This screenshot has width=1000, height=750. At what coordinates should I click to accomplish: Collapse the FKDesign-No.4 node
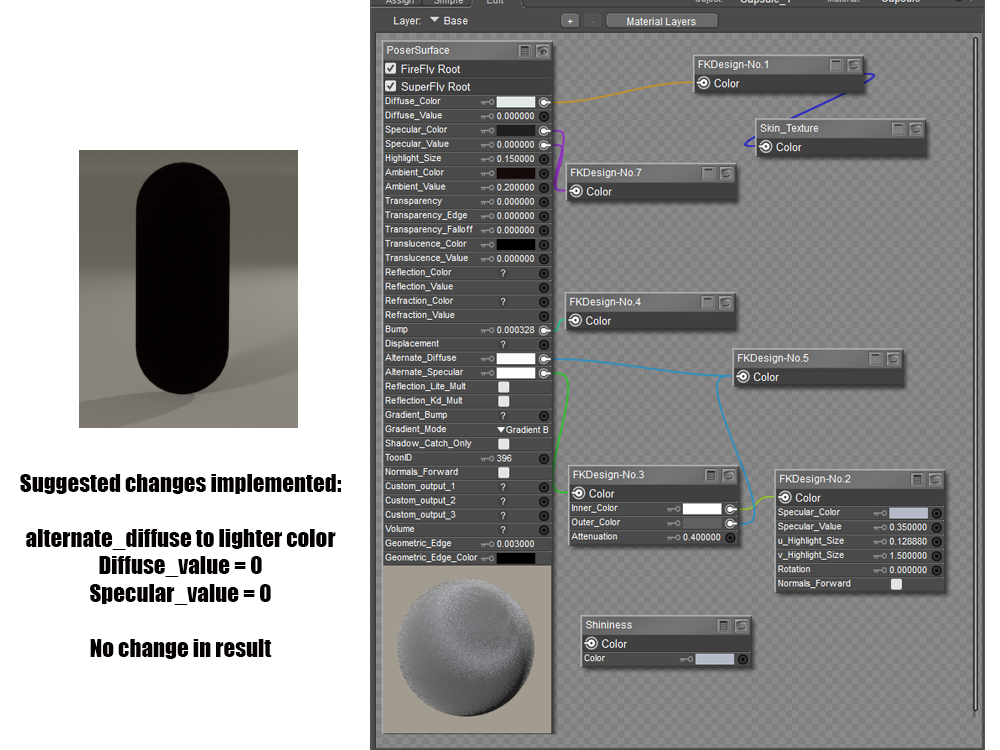pos(707,302)
